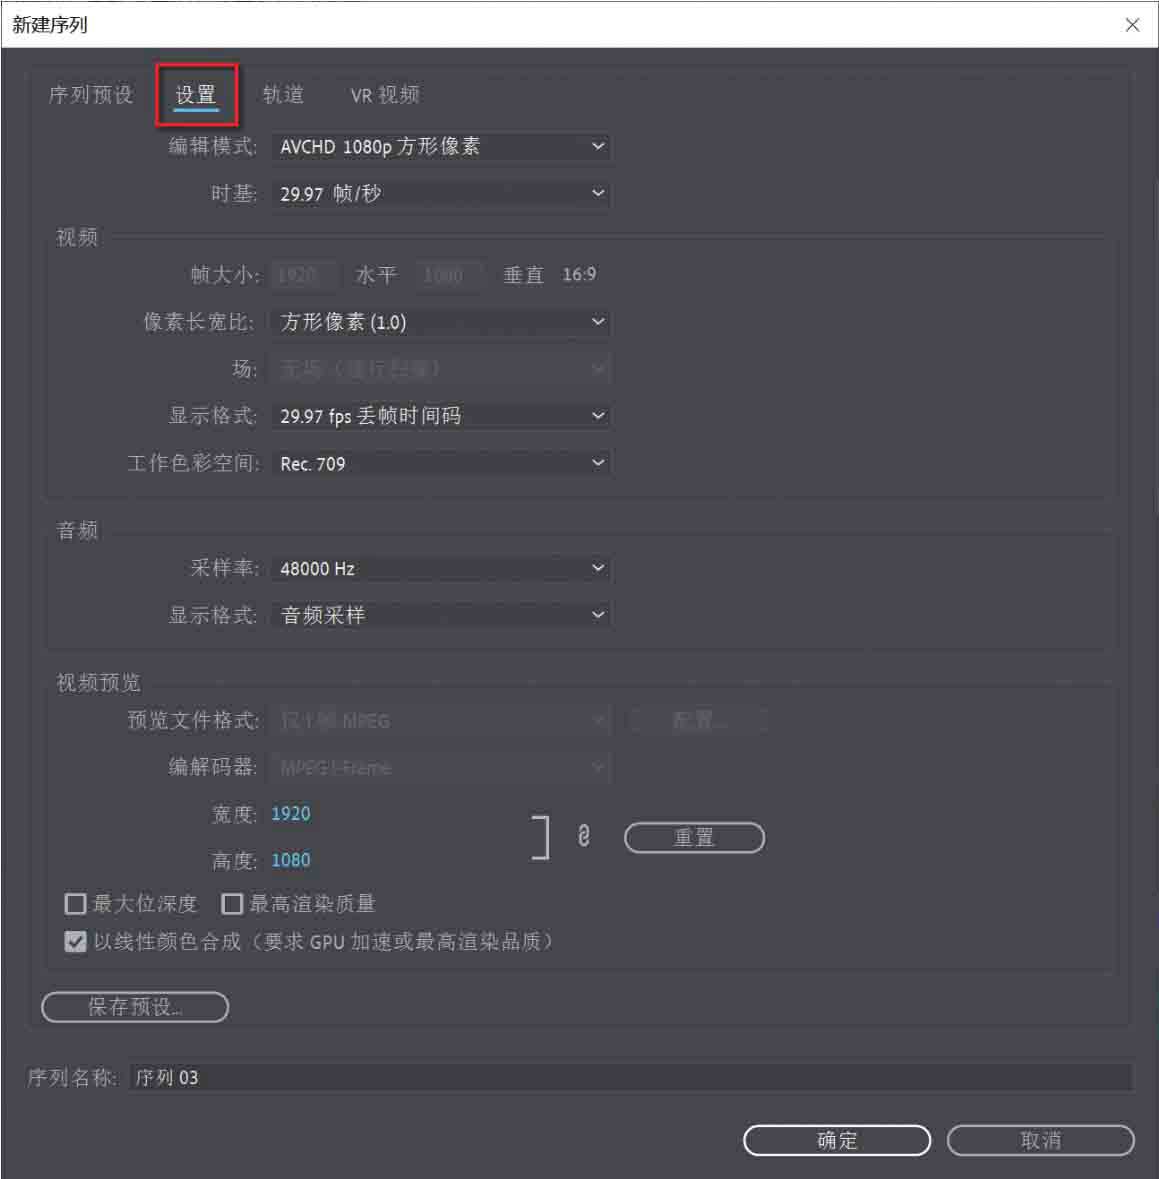
Task: Click the 保存预设 button
Action: (135, 1007)
